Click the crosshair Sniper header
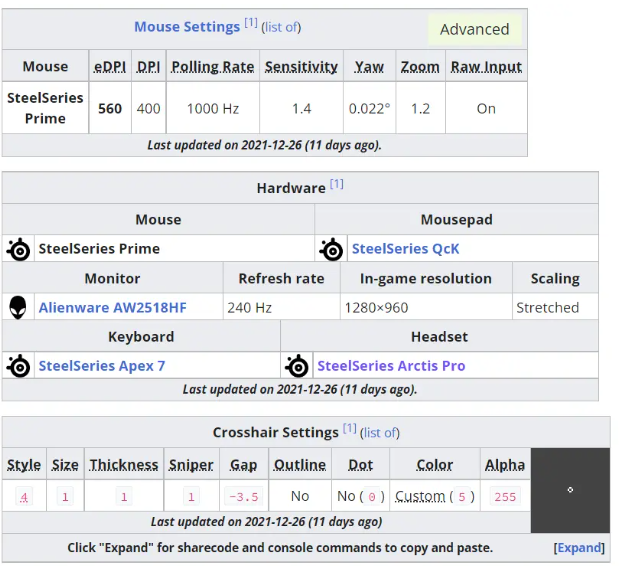 click(191, 465)
